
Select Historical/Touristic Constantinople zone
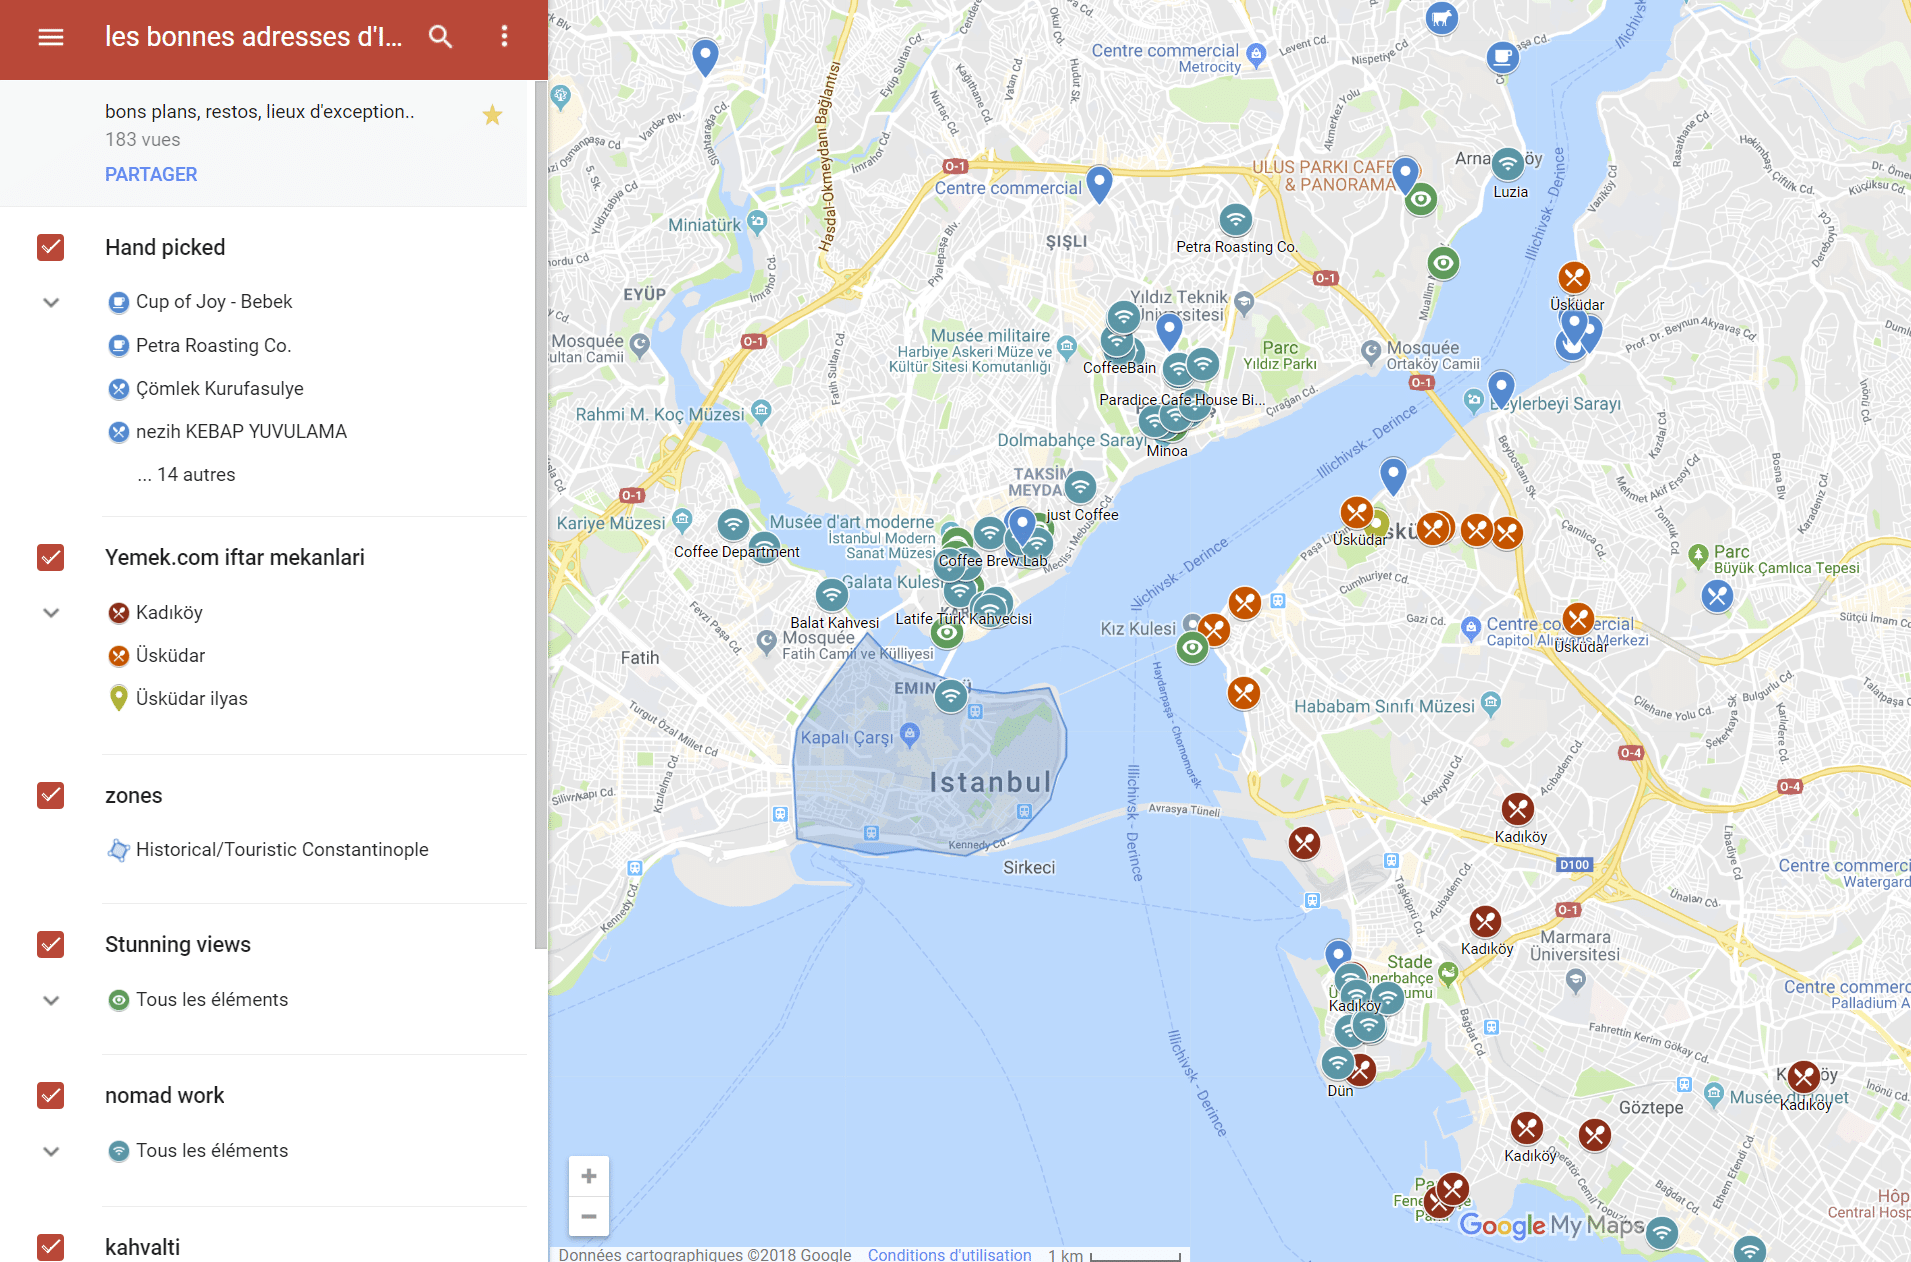[x=281, y=850]
